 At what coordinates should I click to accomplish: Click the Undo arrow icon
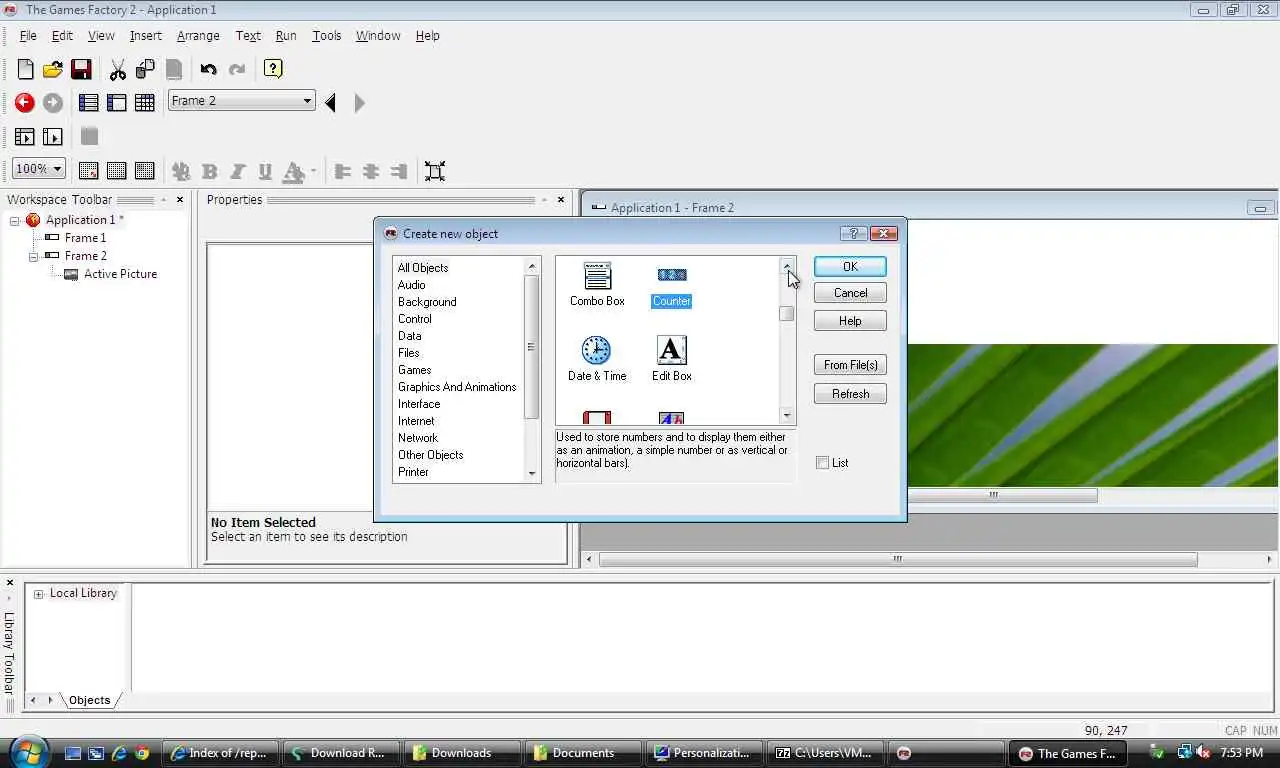pyautogui.click(x=208, y=69)
